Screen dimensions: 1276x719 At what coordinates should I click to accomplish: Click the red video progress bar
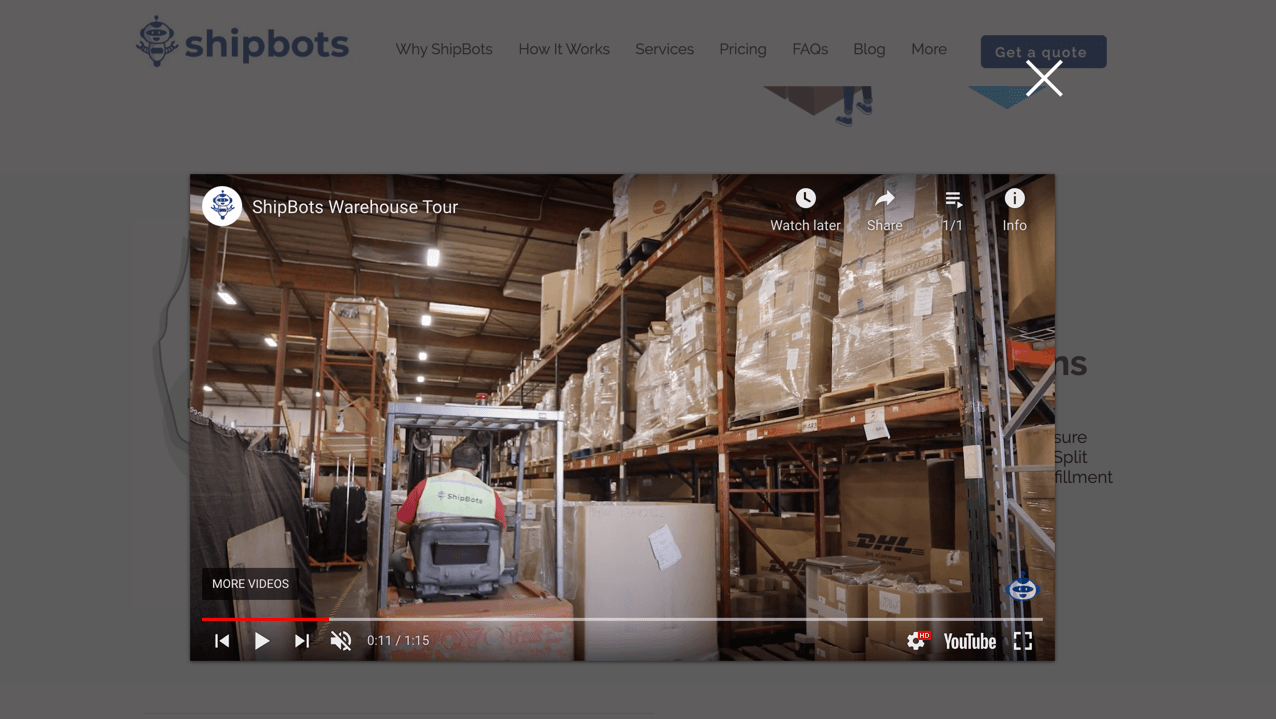point(265,619)
